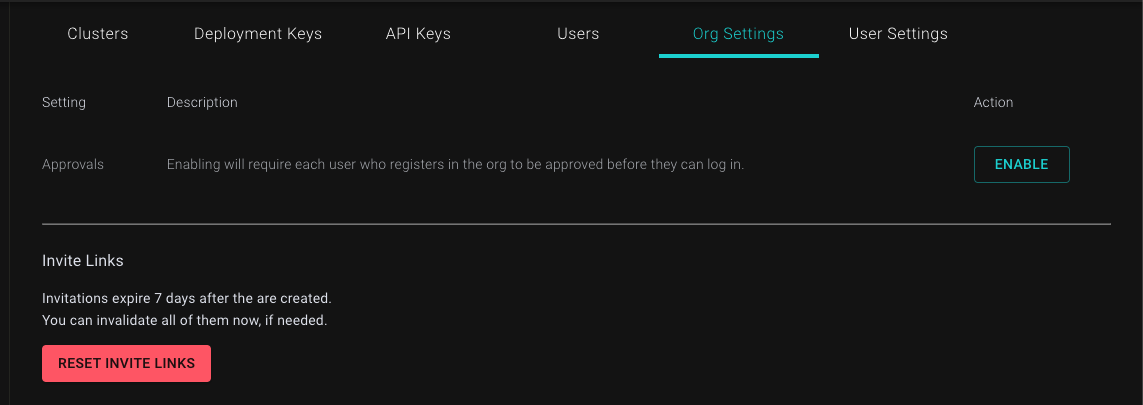This screenshot has height=405, width=1143.
Task: Click the Description column header
Action: tap(202, 103)
